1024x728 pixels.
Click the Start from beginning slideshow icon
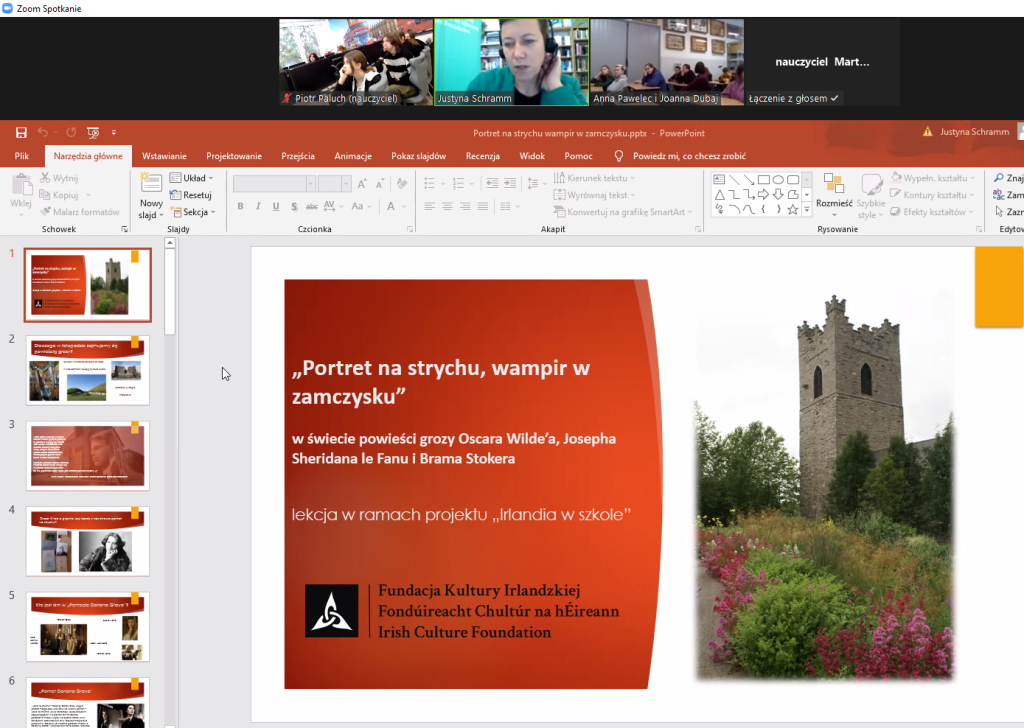[93, 132]
